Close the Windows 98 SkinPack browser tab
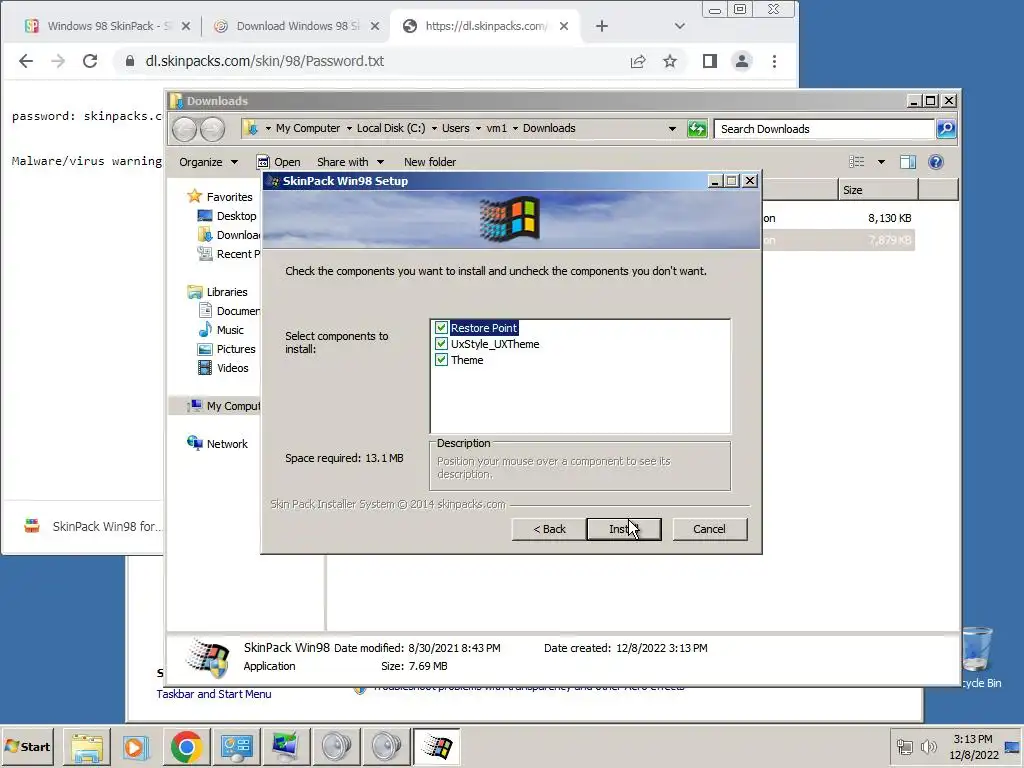The image size is (1024, 768). click(186, 26)
